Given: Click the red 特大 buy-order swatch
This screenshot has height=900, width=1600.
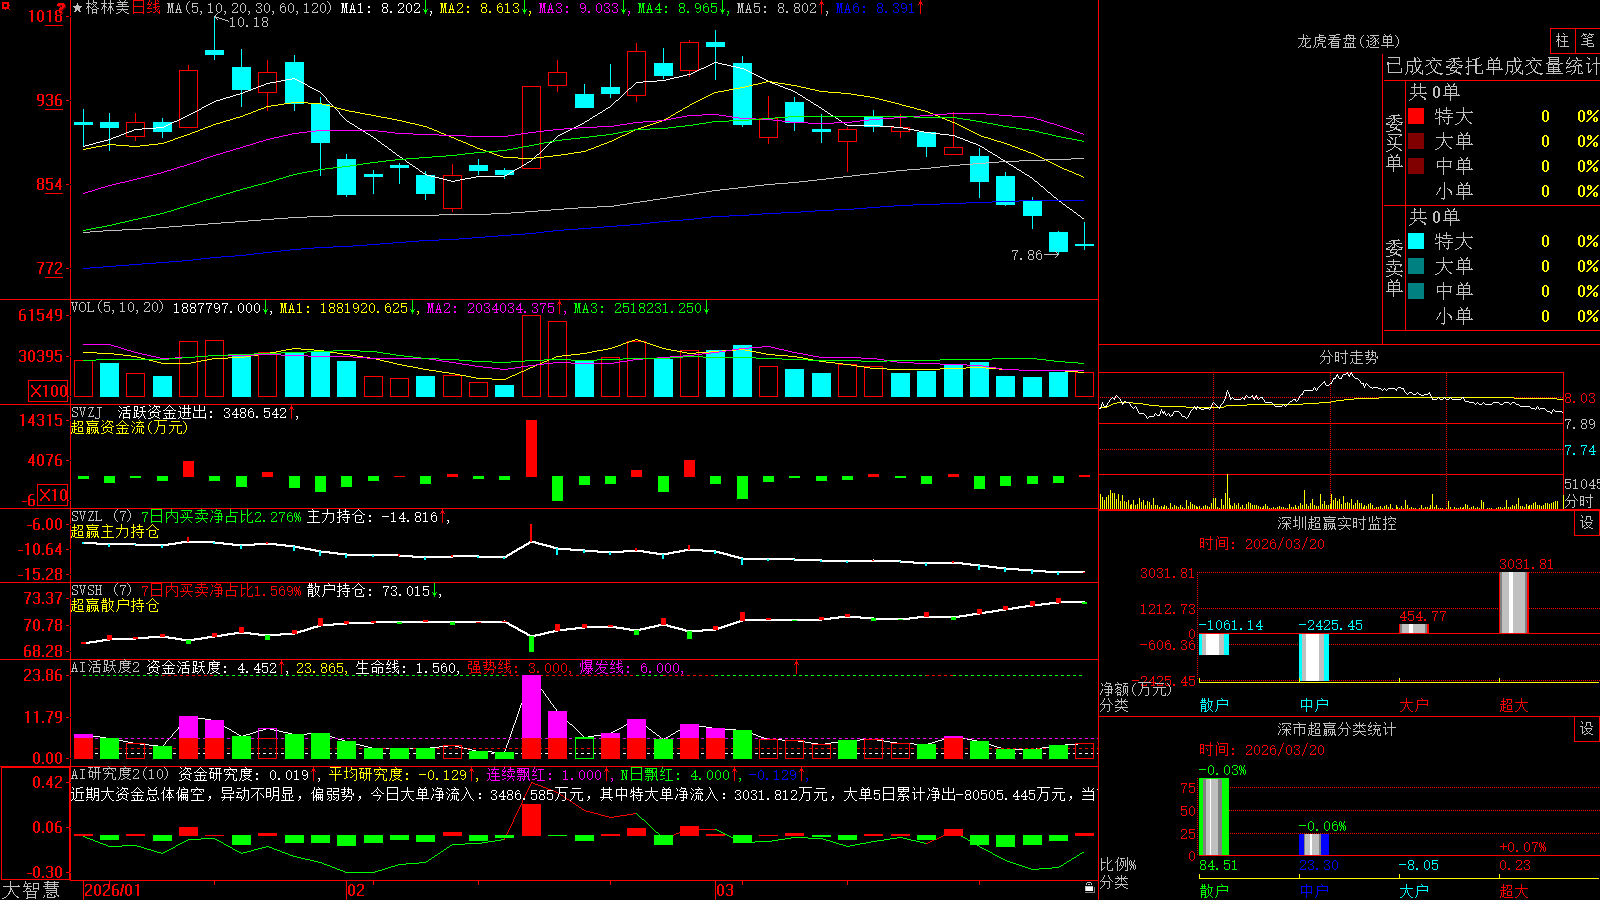Looking at the screenshot, I should pyautogui.click(x=1416, y=116).
